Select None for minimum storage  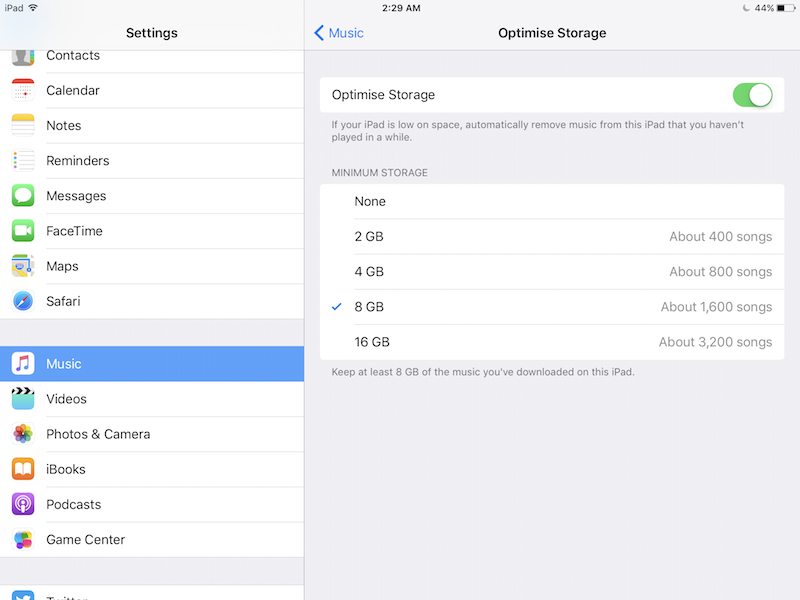tap(552, 202)
